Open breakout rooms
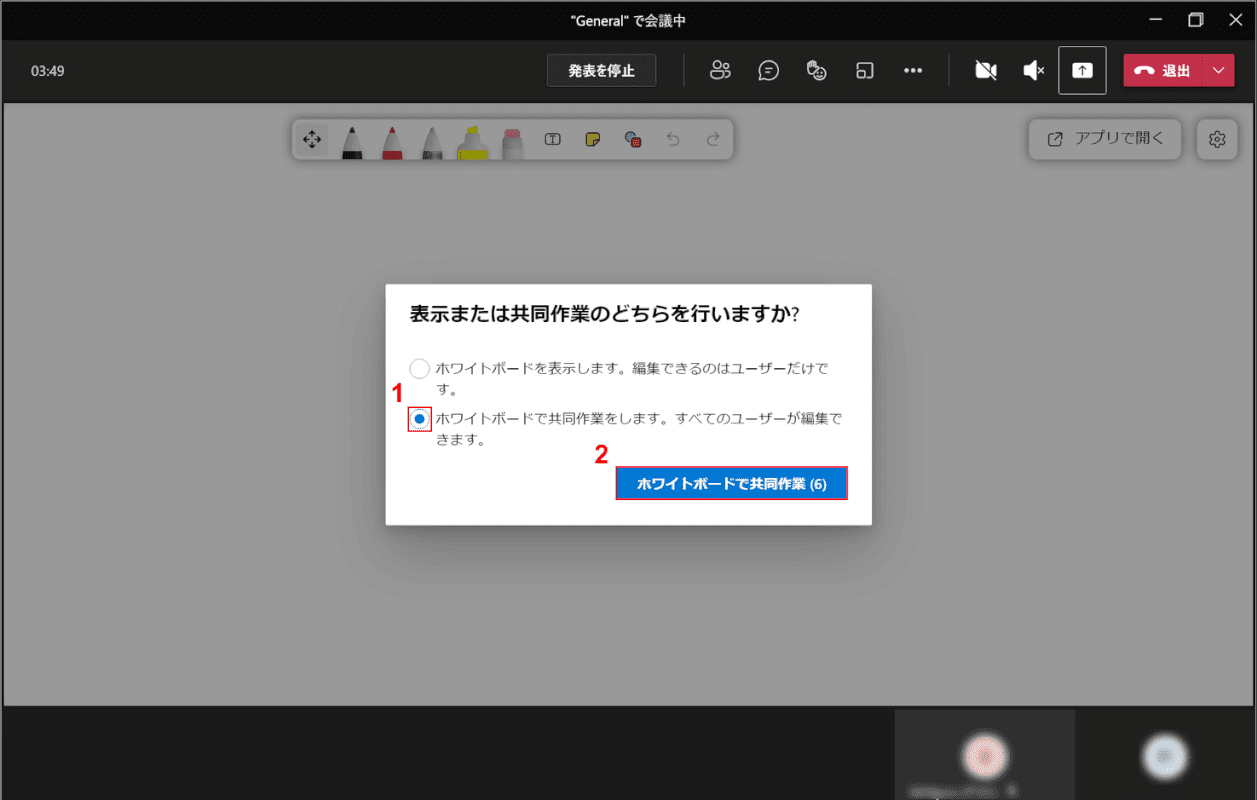The width and height of the screenshot is (1257, 800). click(x=864, y=71)
